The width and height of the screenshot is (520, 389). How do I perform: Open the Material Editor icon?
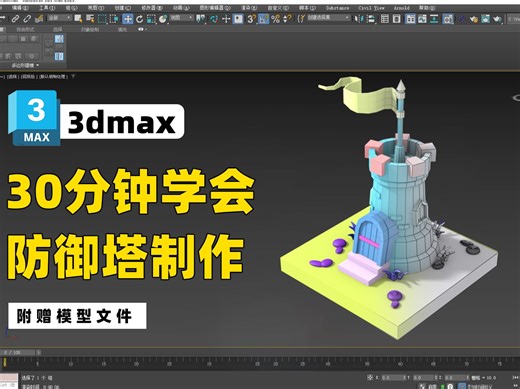pos(448,19)
